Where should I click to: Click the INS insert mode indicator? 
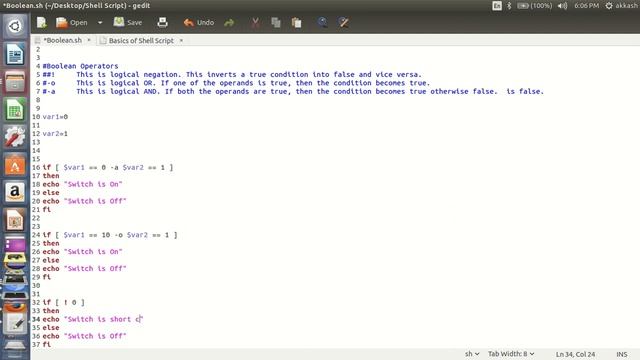click(x=622, y=354)
